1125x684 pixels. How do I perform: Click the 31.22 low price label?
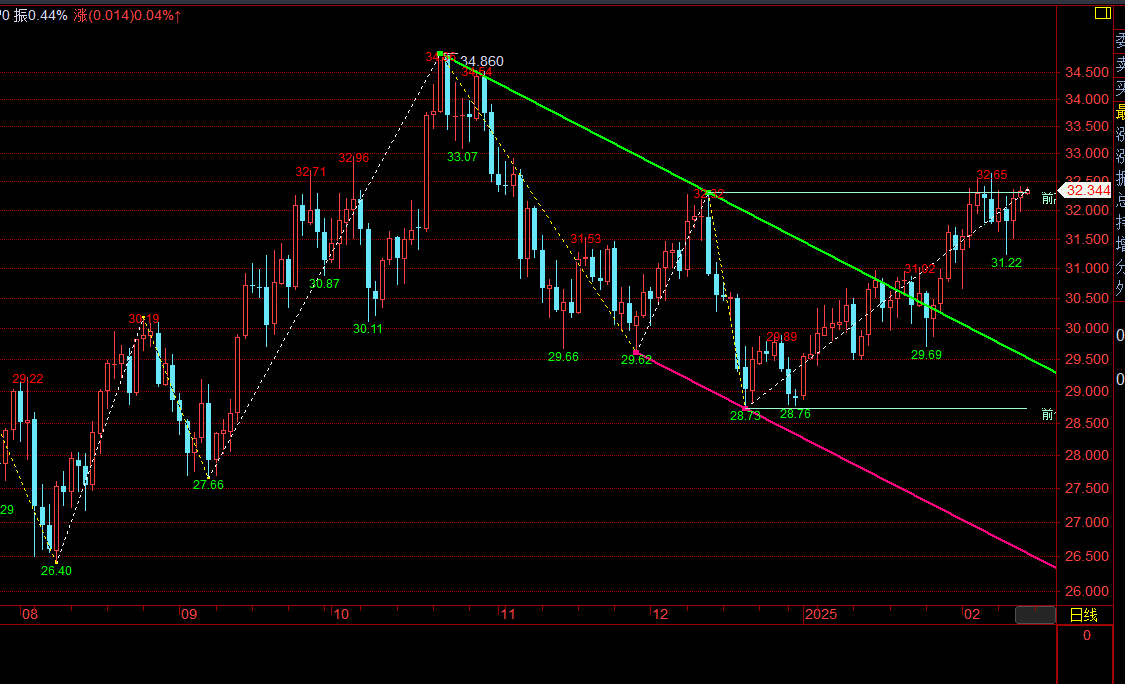(x=1006, y=262)
